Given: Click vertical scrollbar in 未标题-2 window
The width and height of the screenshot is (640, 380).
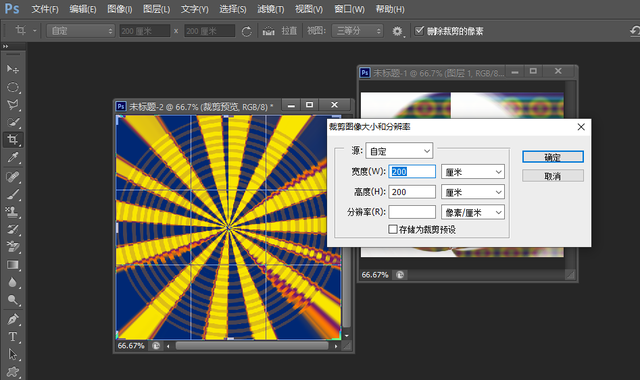Looking at the screenshot, I should pyautogui.click(x=346, y=287).
